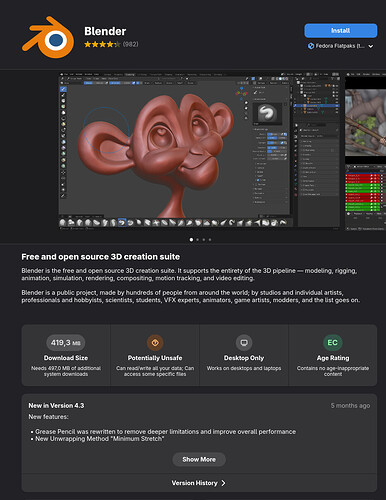Click the 'New features:' label

(x=48, y=417)
